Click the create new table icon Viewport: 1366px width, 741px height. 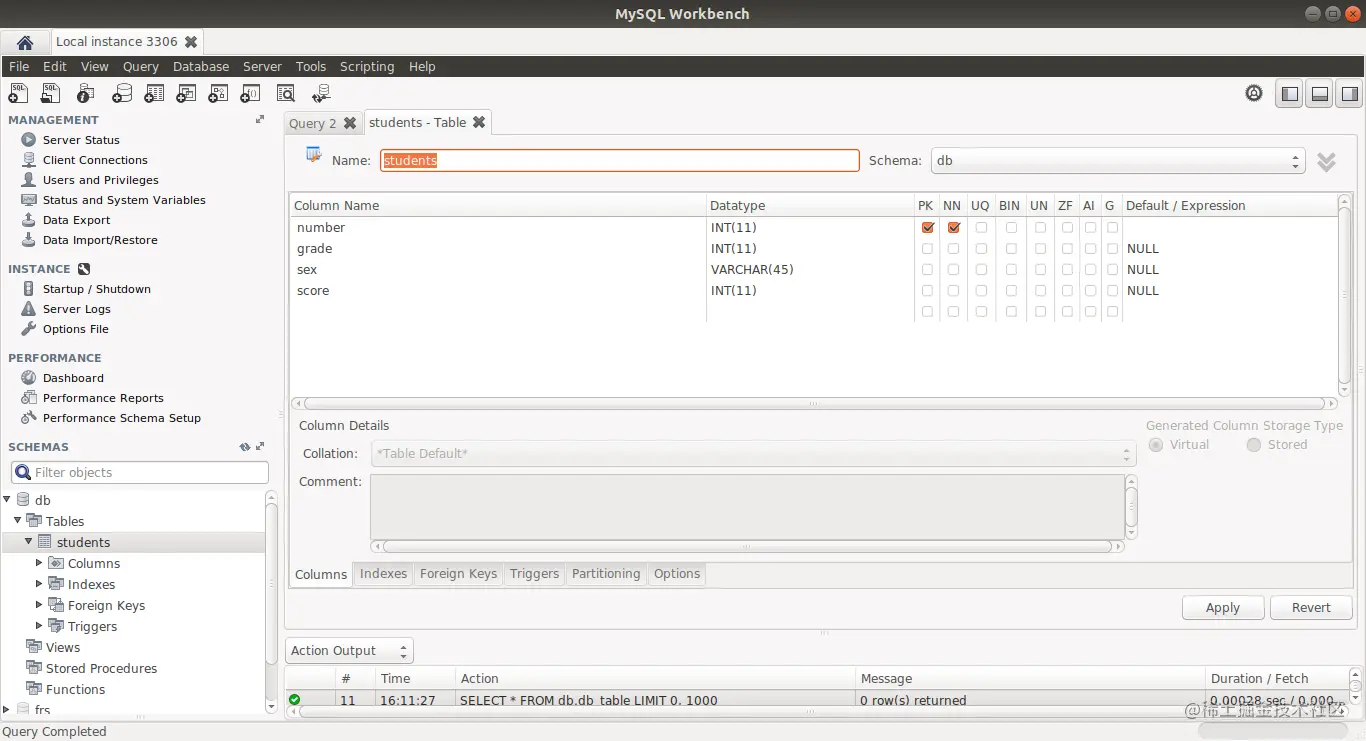[x=153, y=93]
